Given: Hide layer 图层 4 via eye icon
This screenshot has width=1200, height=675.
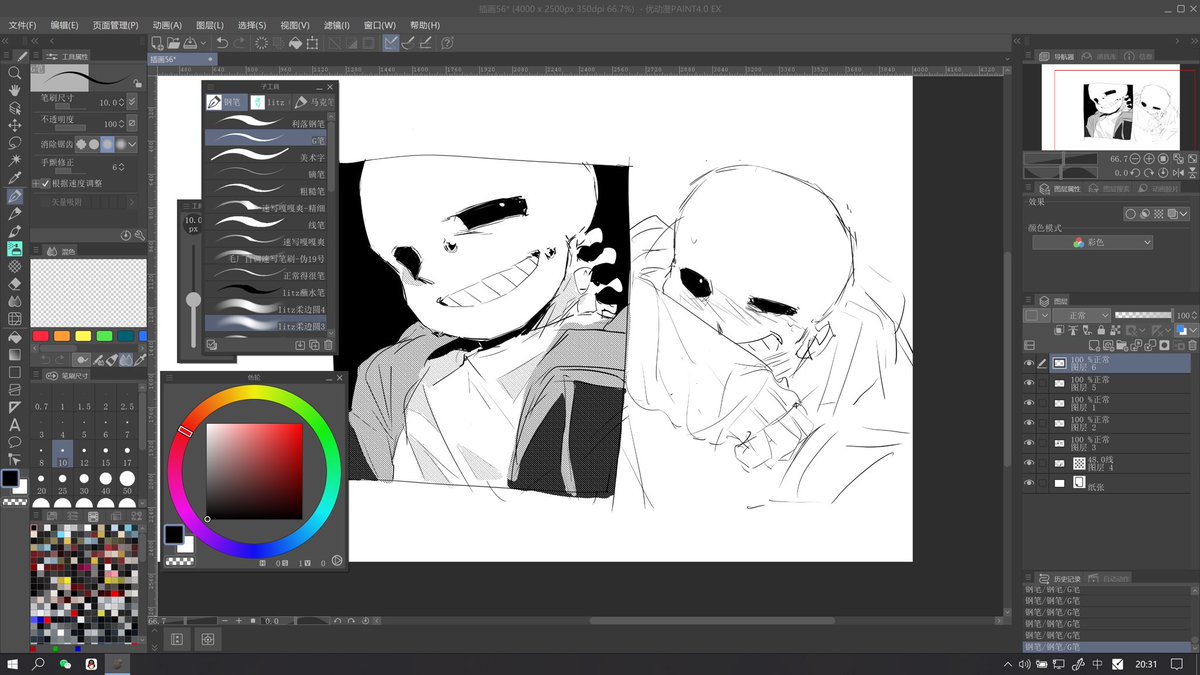Looking at the screenshot, I should (x=1029, y=463).
